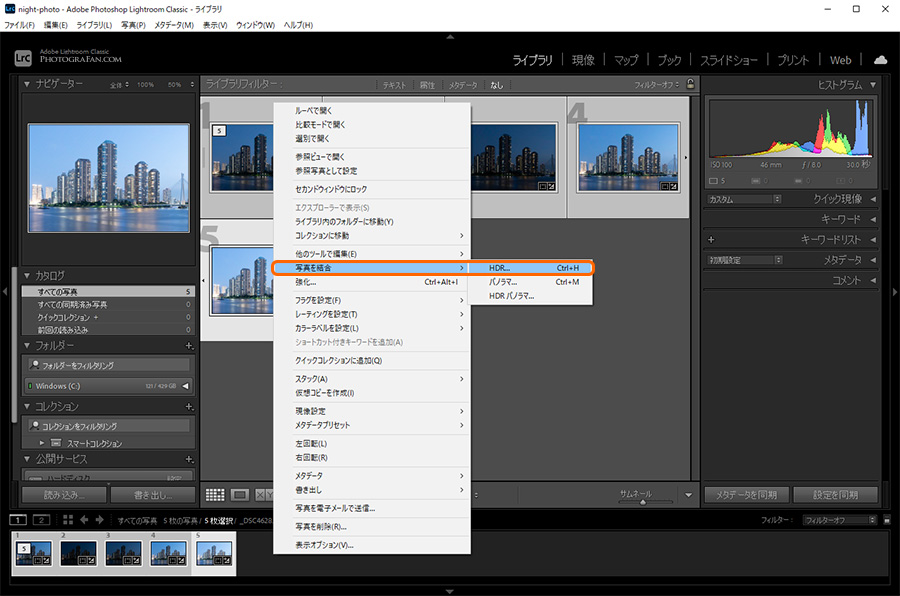The height and width of the screenshot is (596, 900).
Task: Click the 設定を同期 button
Action: (x=835, y=495)
